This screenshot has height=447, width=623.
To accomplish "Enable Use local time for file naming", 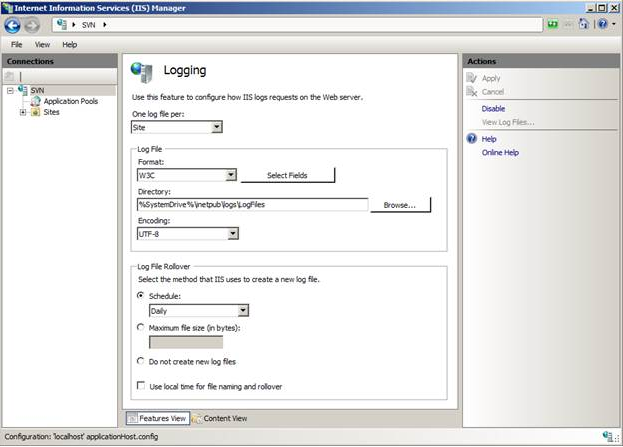I will (x=141, y=385).
